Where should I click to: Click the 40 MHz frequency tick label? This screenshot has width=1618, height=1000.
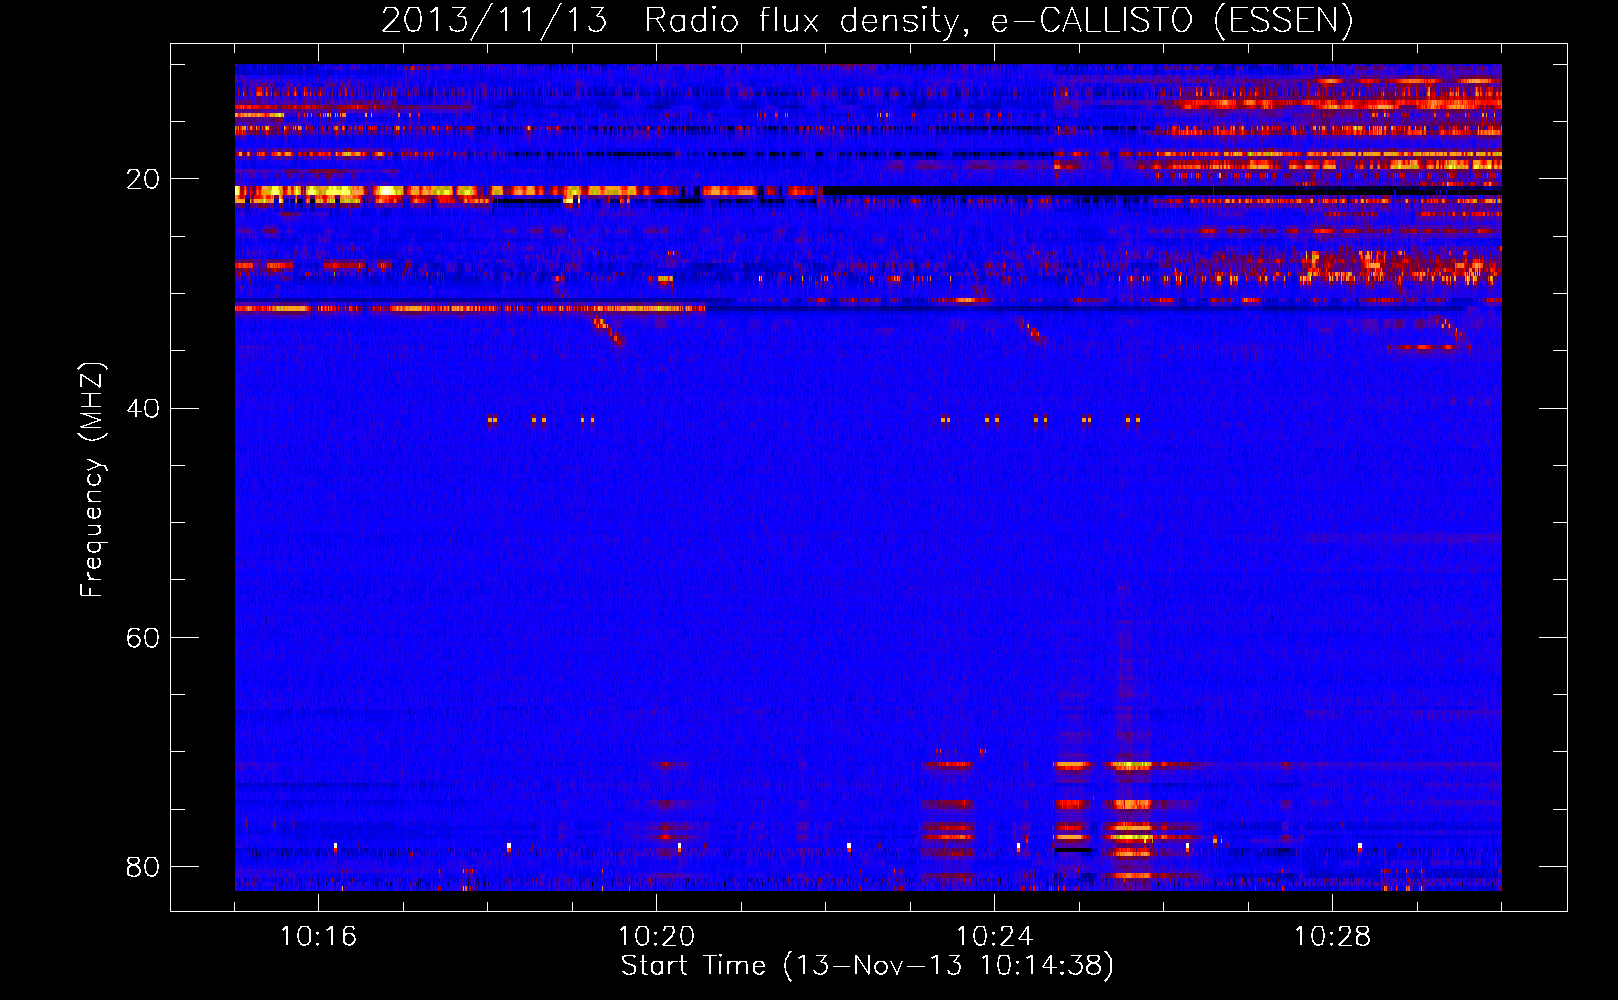pos(143,408)
